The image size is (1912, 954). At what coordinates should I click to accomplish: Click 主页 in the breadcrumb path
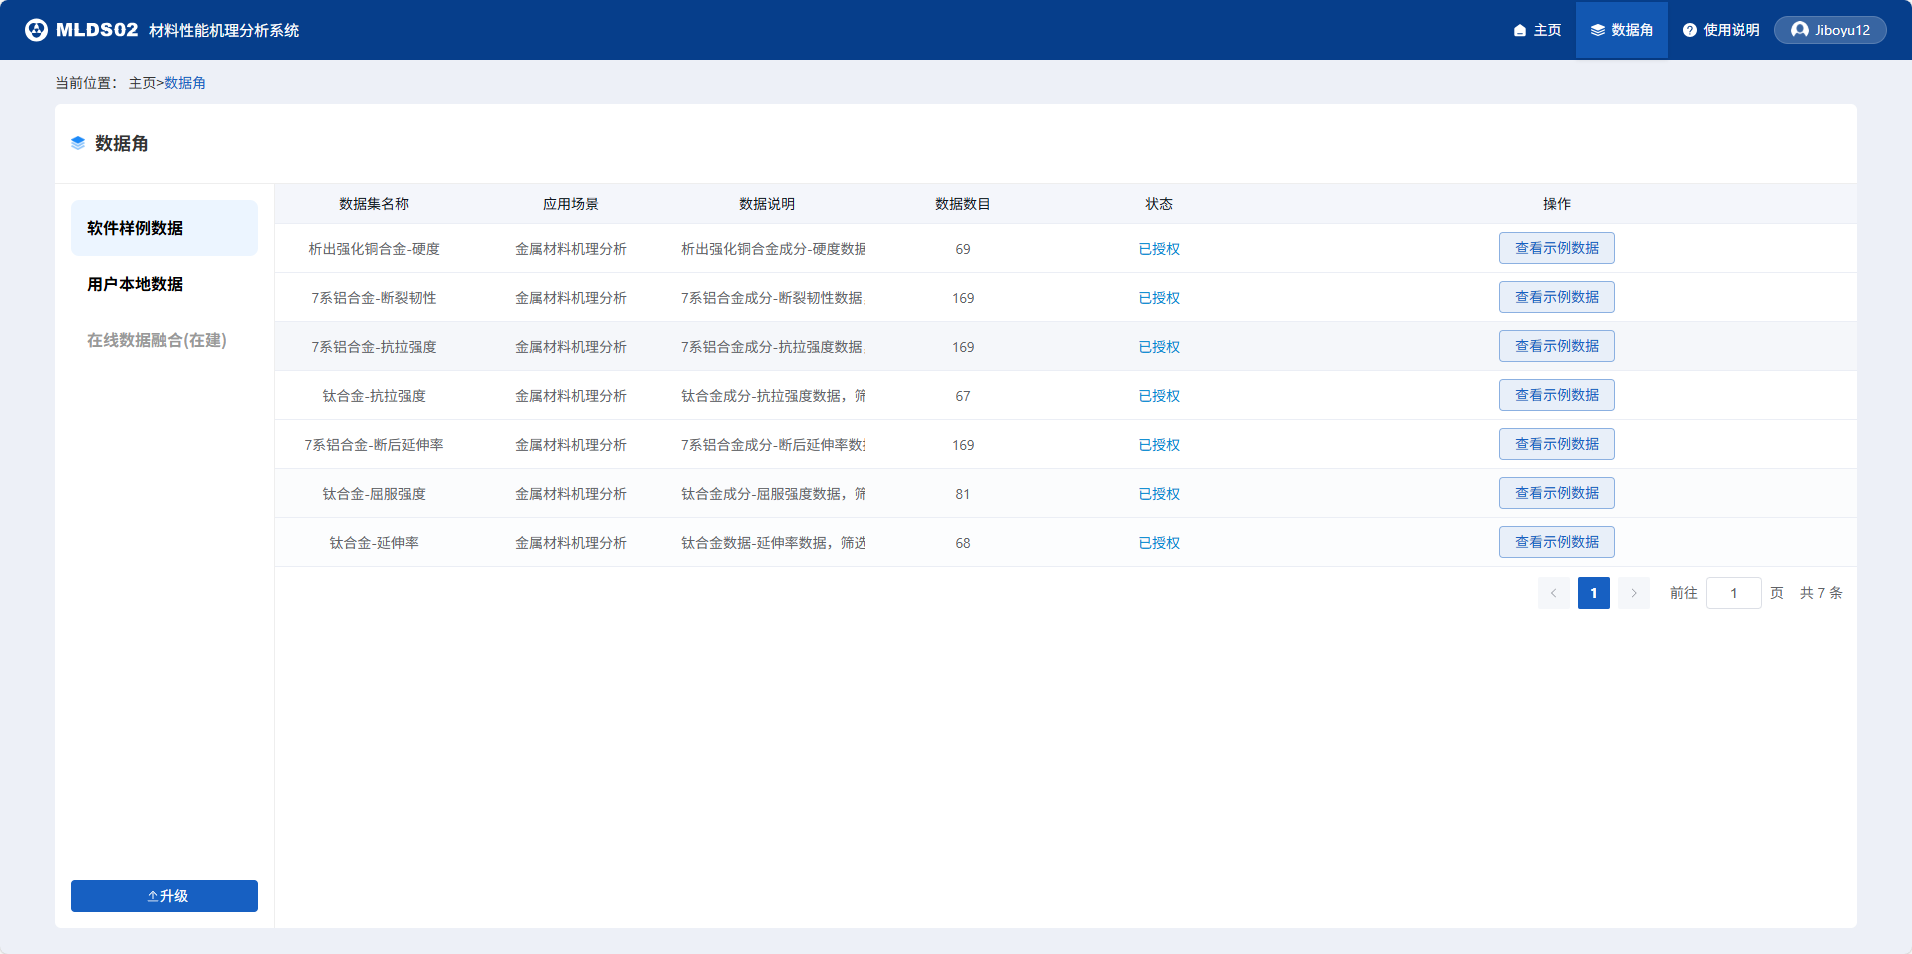pos(142,83)
